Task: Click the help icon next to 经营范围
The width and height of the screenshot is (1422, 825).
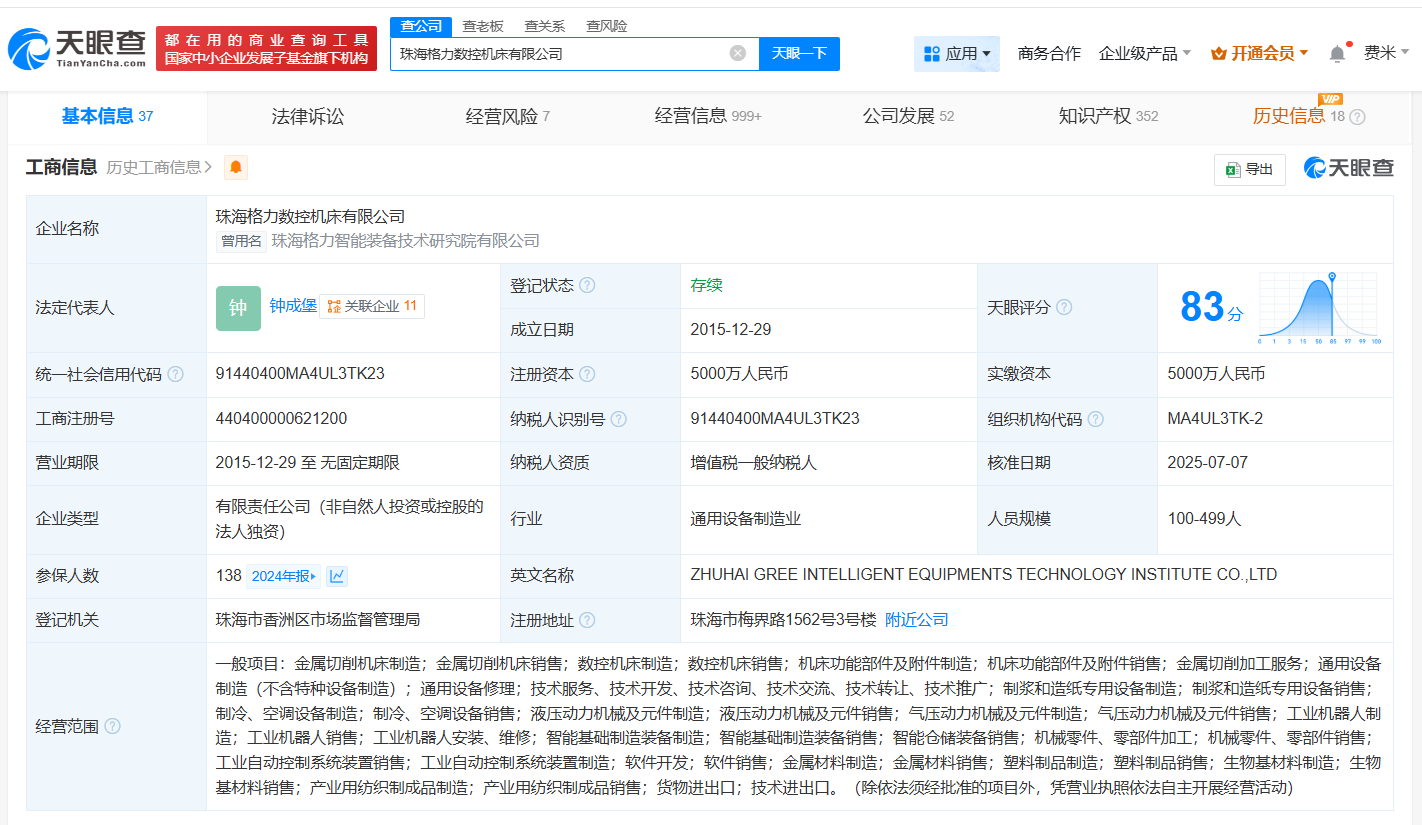Action: 112,726
